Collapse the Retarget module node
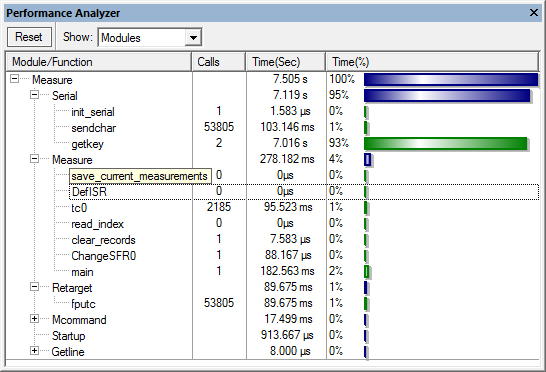This screenshot has width=546, height=372. tap(34, 287)
